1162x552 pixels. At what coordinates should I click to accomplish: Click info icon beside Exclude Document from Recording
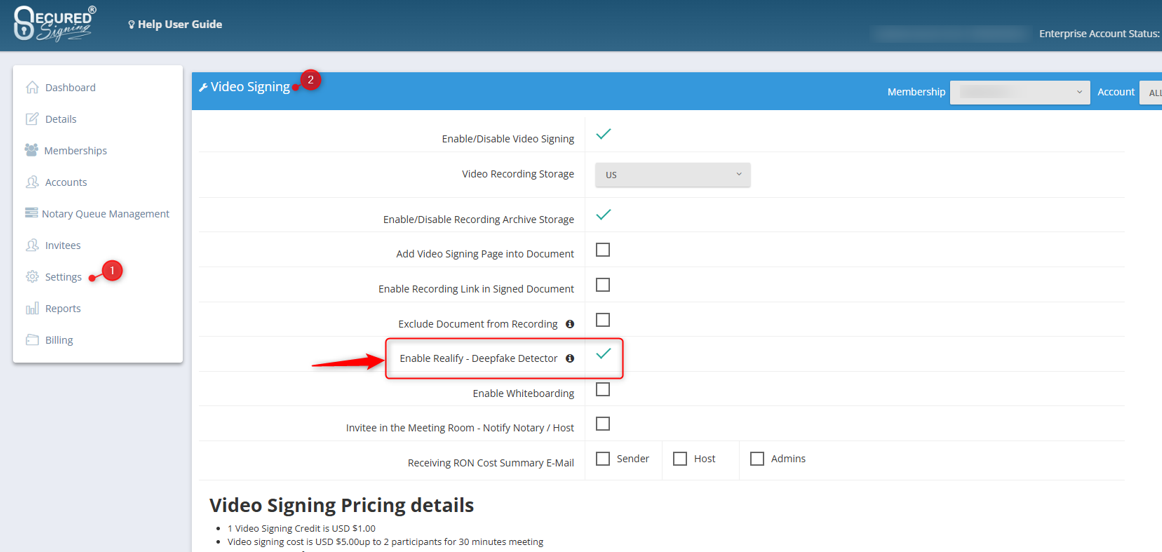coord(570,324)
